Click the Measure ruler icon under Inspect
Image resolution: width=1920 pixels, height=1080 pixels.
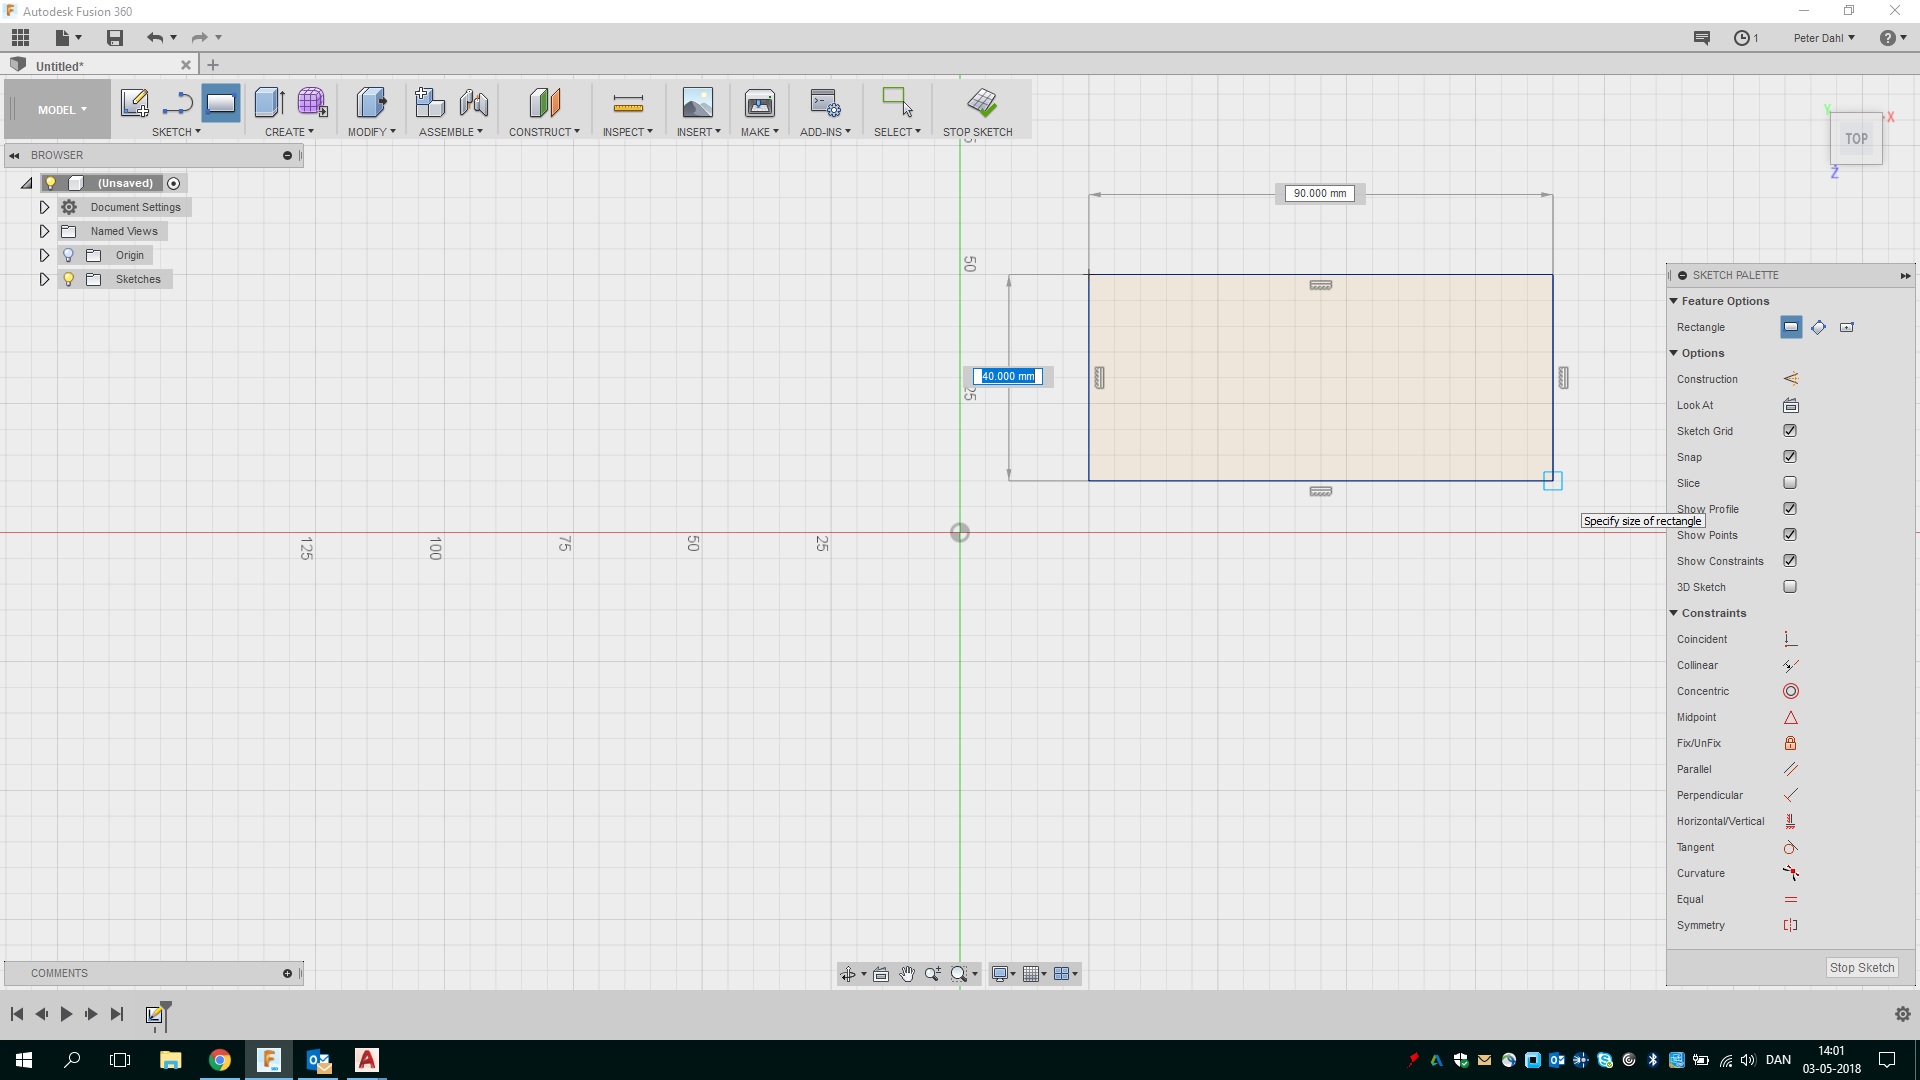point(627,103)
